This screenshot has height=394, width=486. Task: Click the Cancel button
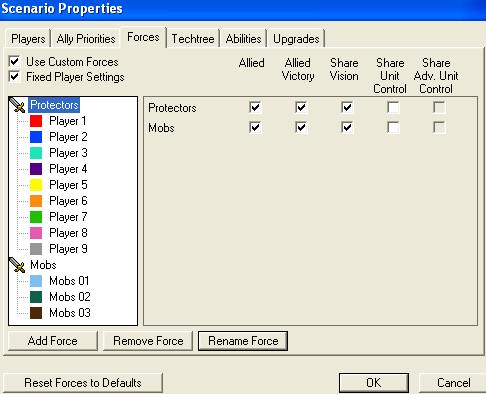tap(453, 383)
